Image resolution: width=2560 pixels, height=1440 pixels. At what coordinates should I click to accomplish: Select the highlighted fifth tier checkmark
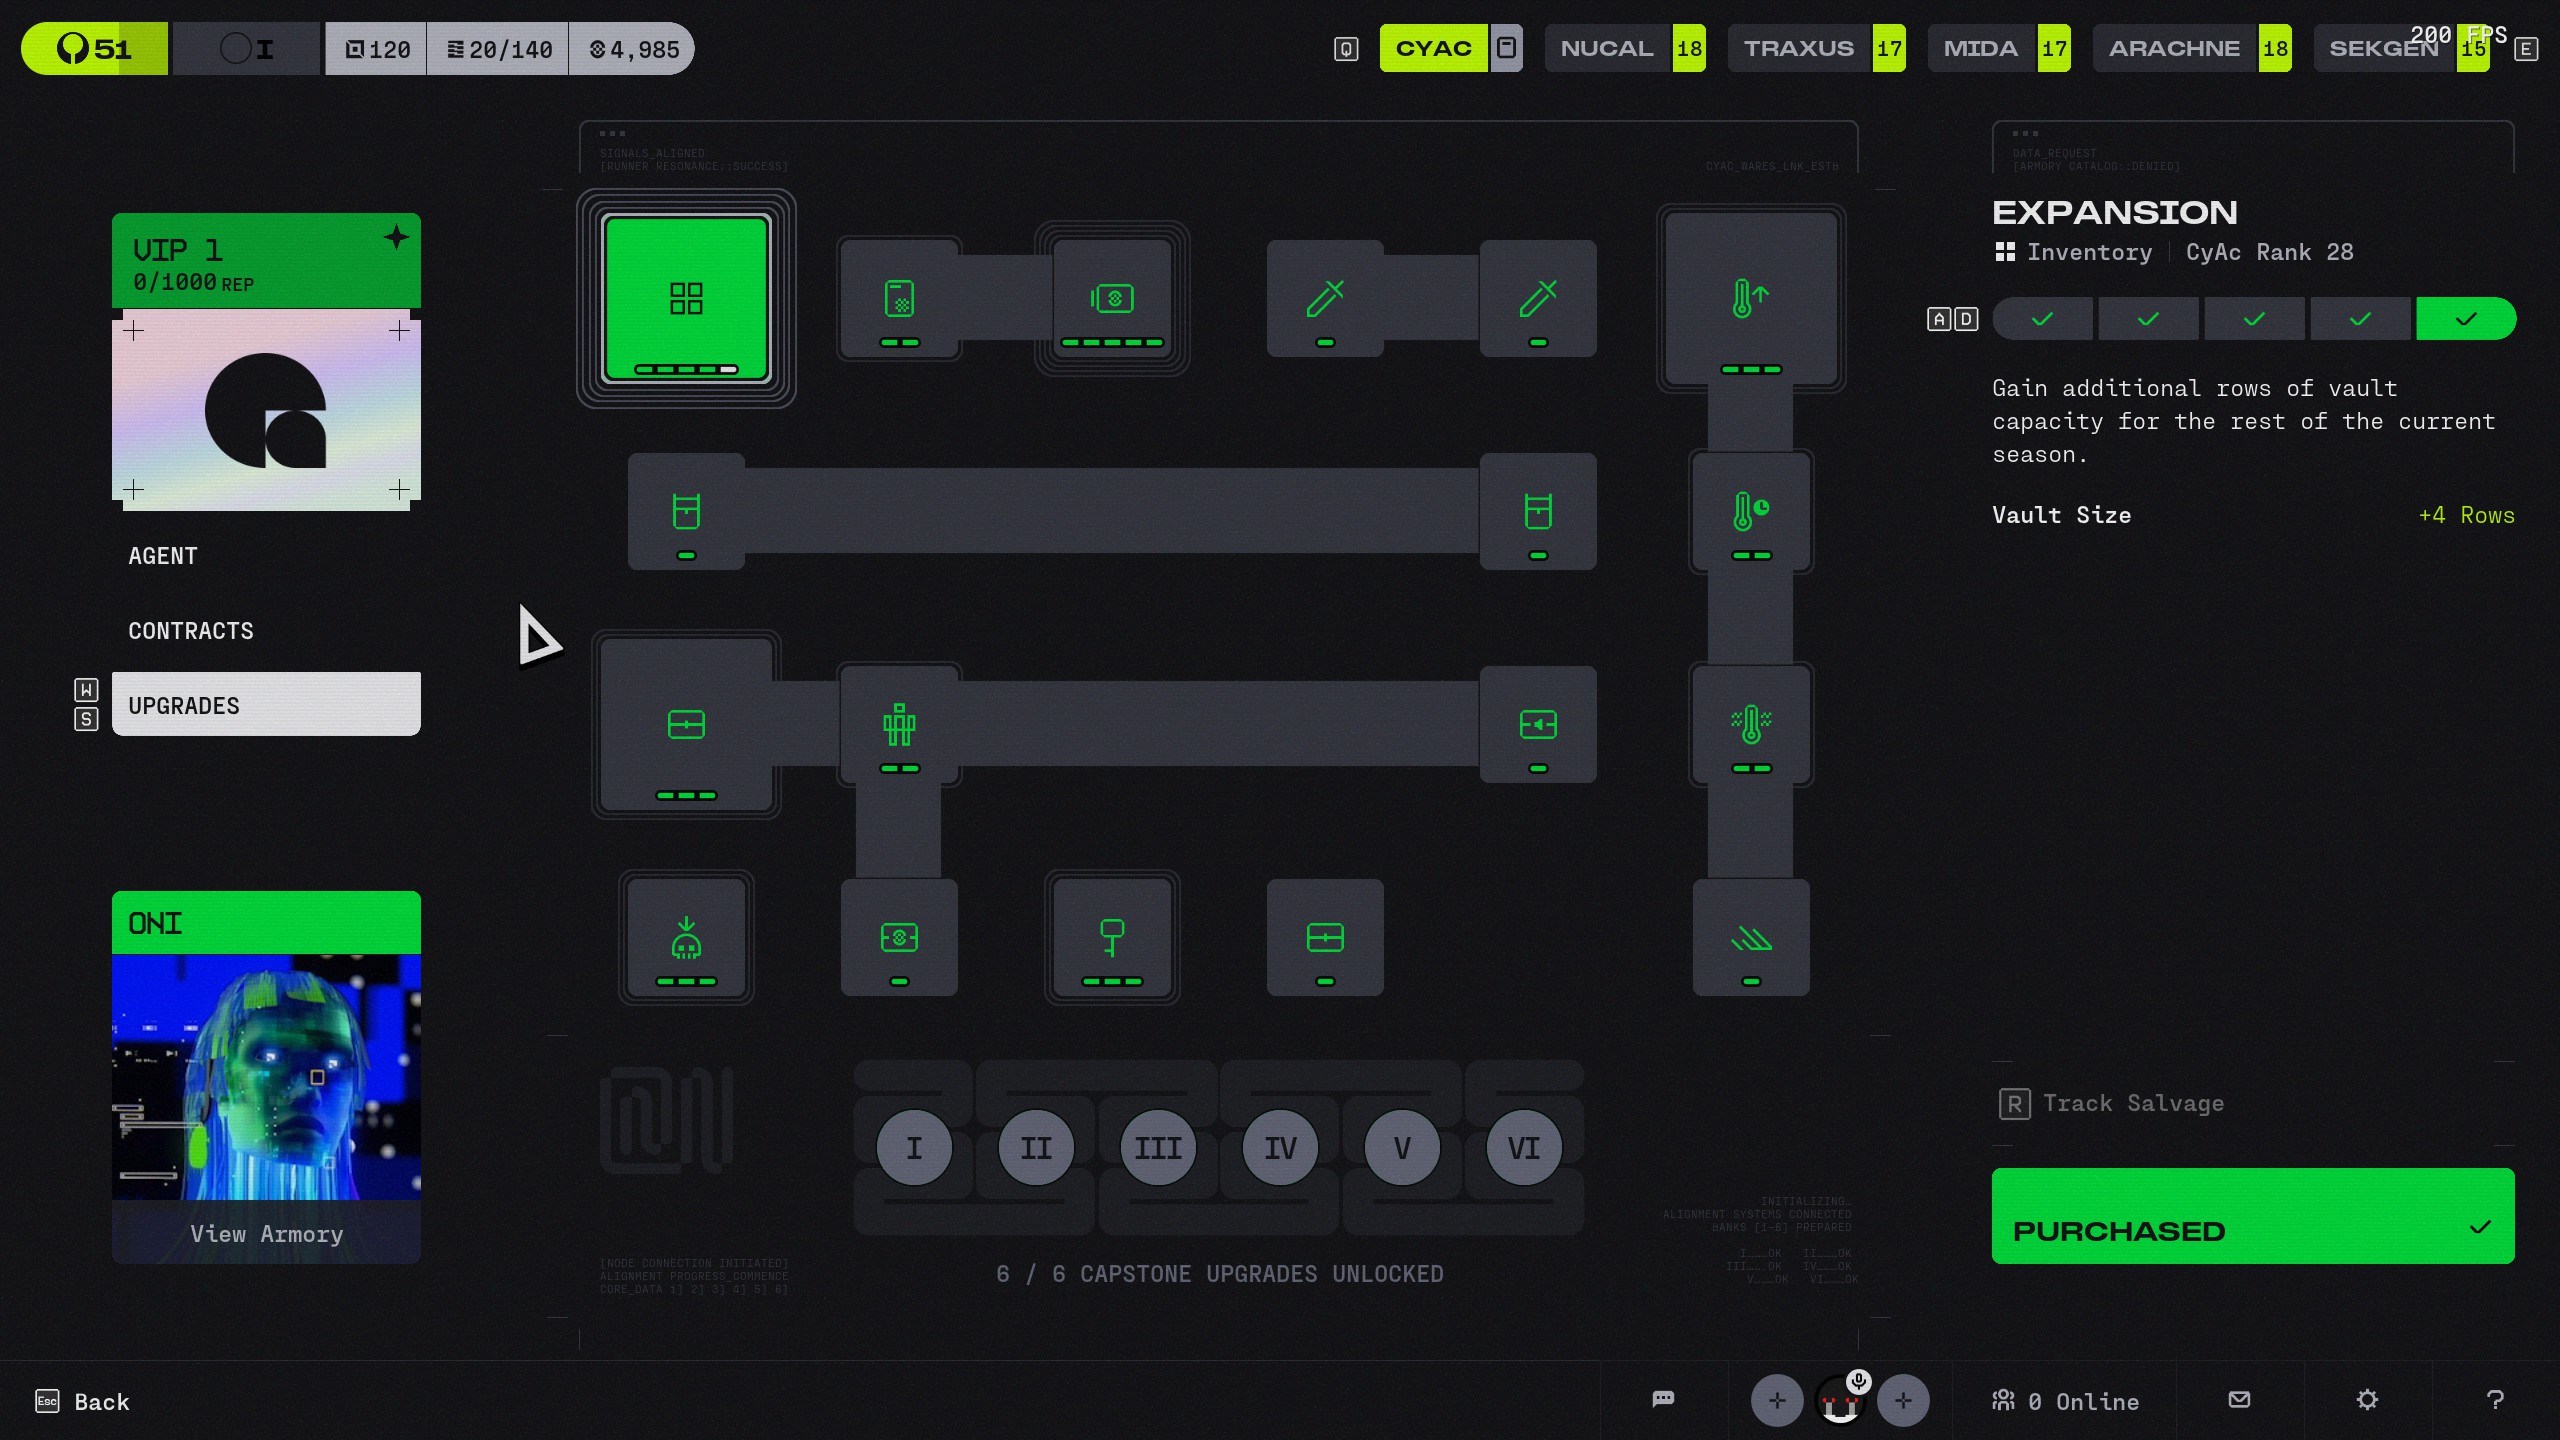[x=2465, y=319]
